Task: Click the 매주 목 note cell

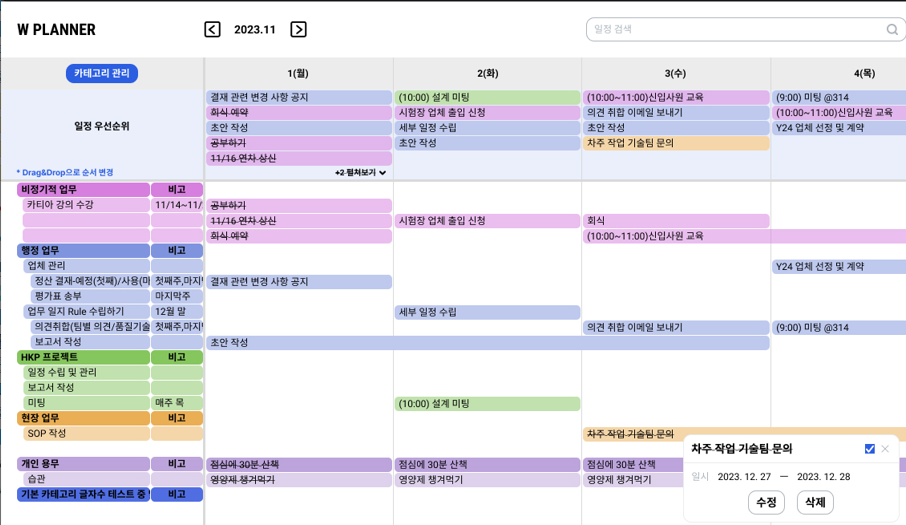Action: pos(177,403)
